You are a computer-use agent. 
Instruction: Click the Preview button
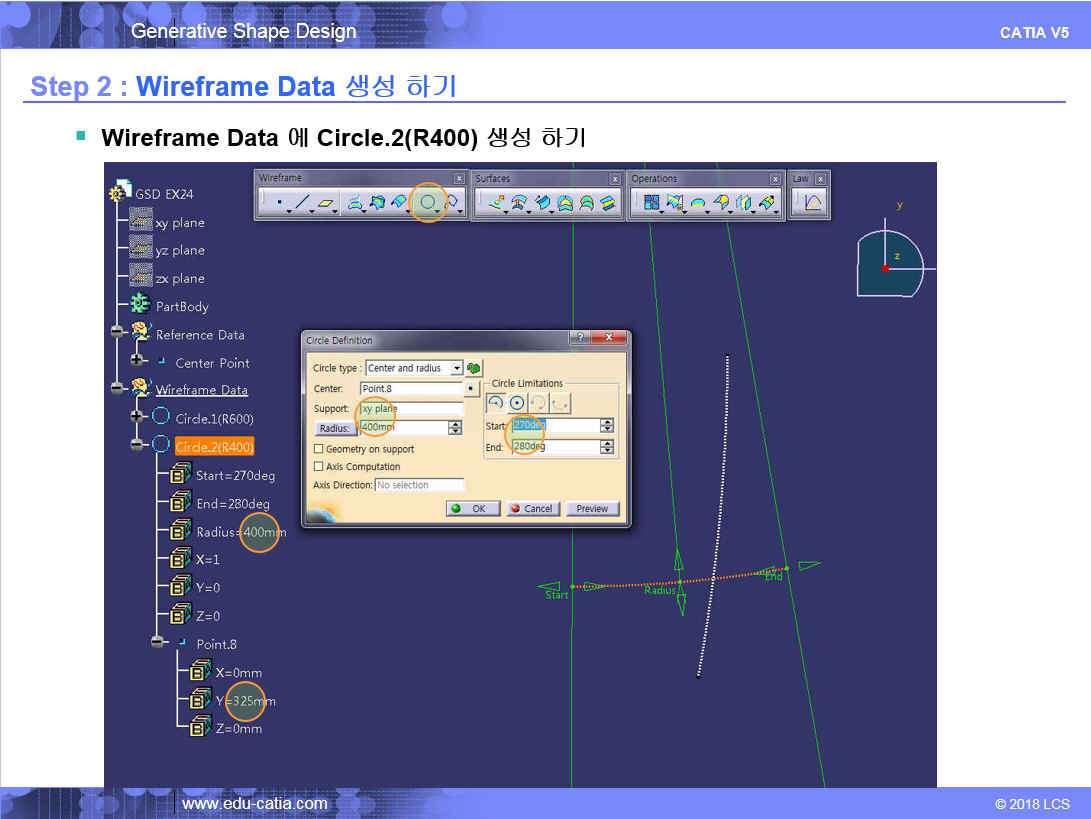(592, 508)
